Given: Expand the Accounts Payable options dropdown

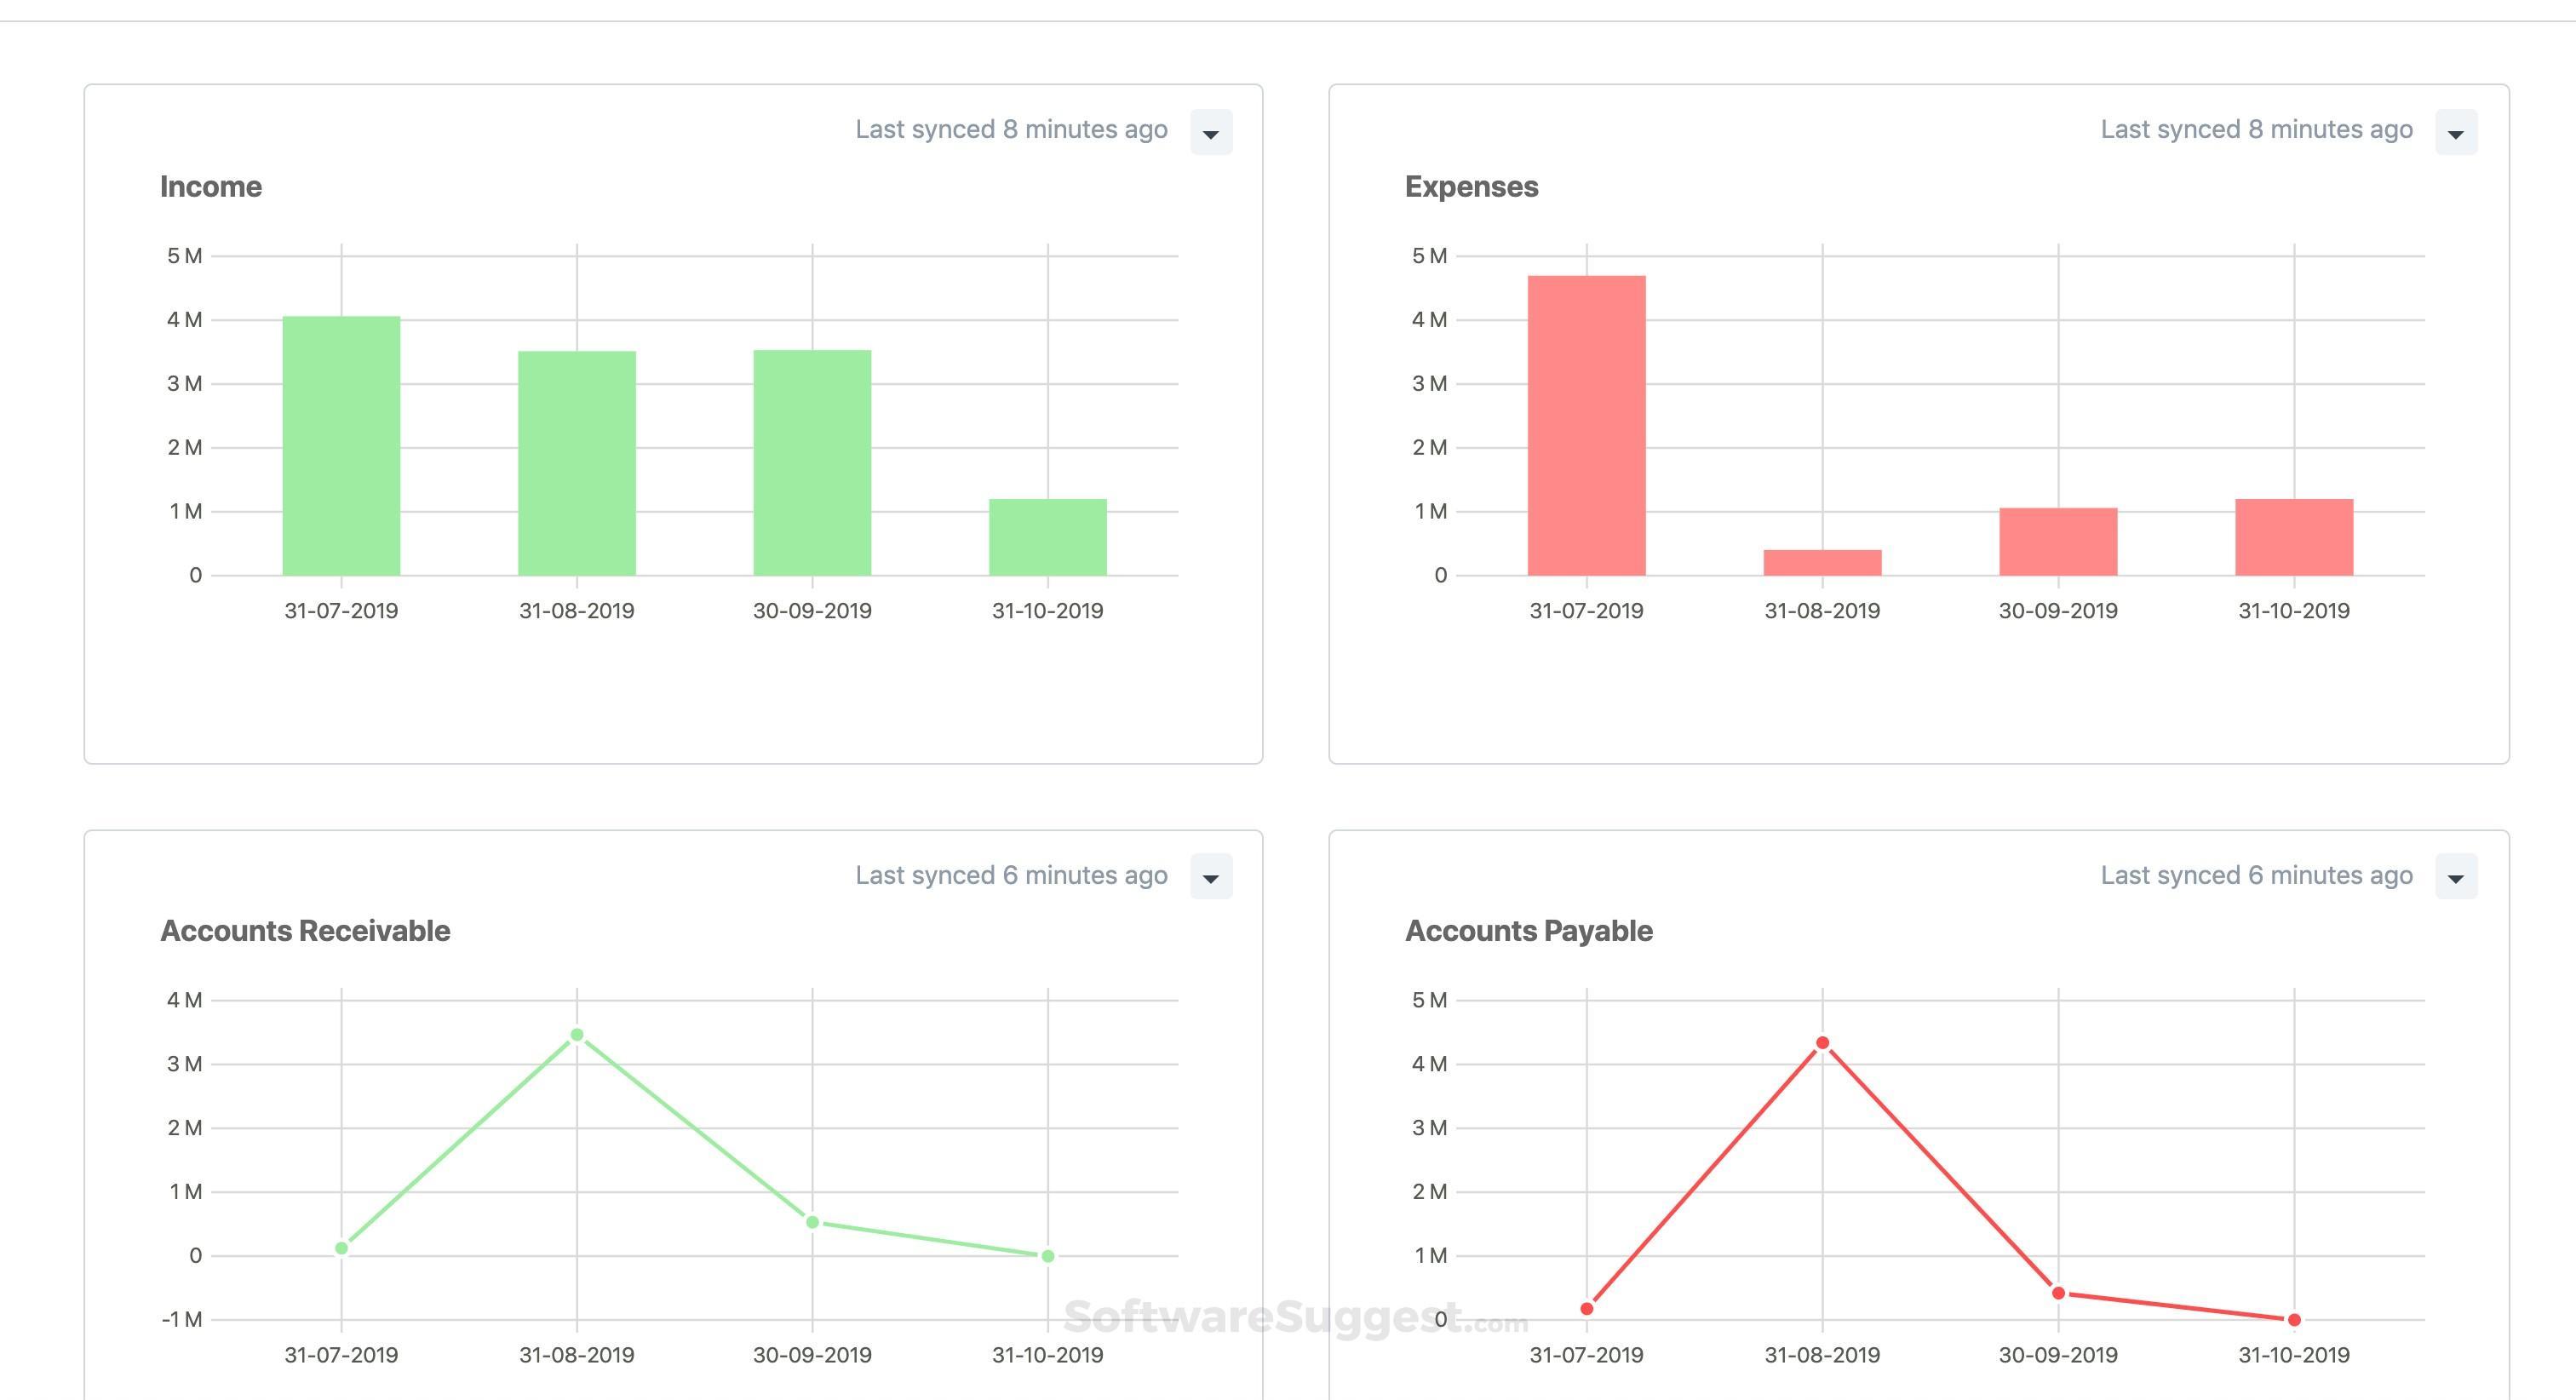Looking at the screenshot, I should click(2456, 877).
